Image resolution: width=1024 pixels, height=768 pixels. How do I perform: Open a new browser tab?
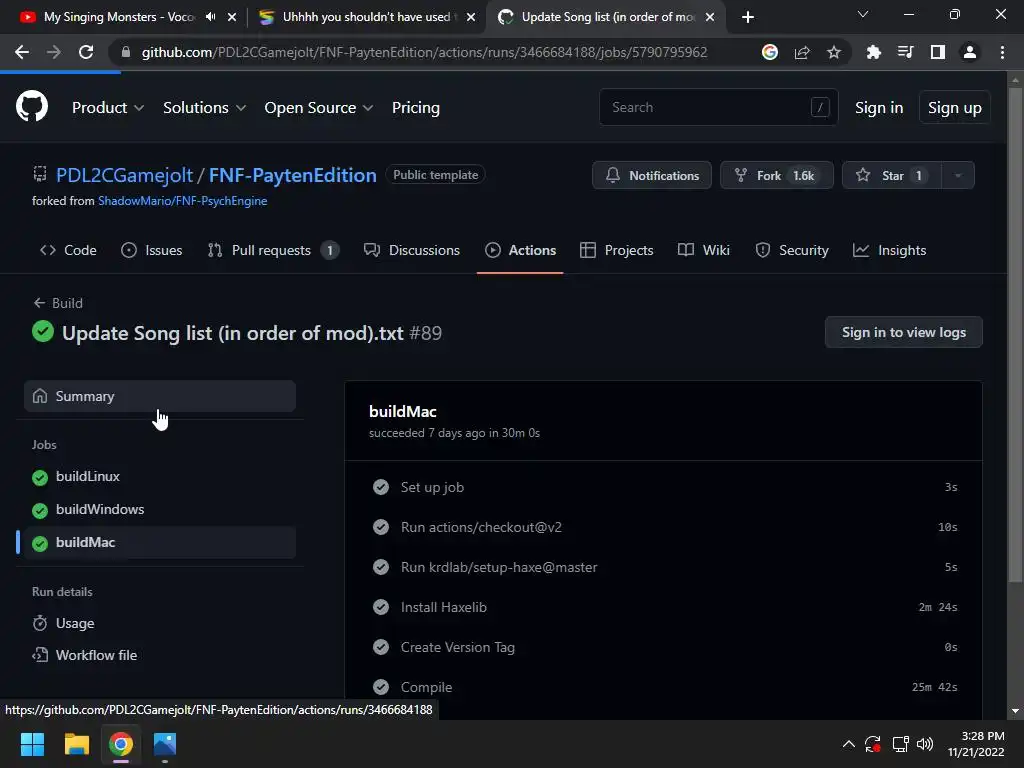(x=748, y=17)
